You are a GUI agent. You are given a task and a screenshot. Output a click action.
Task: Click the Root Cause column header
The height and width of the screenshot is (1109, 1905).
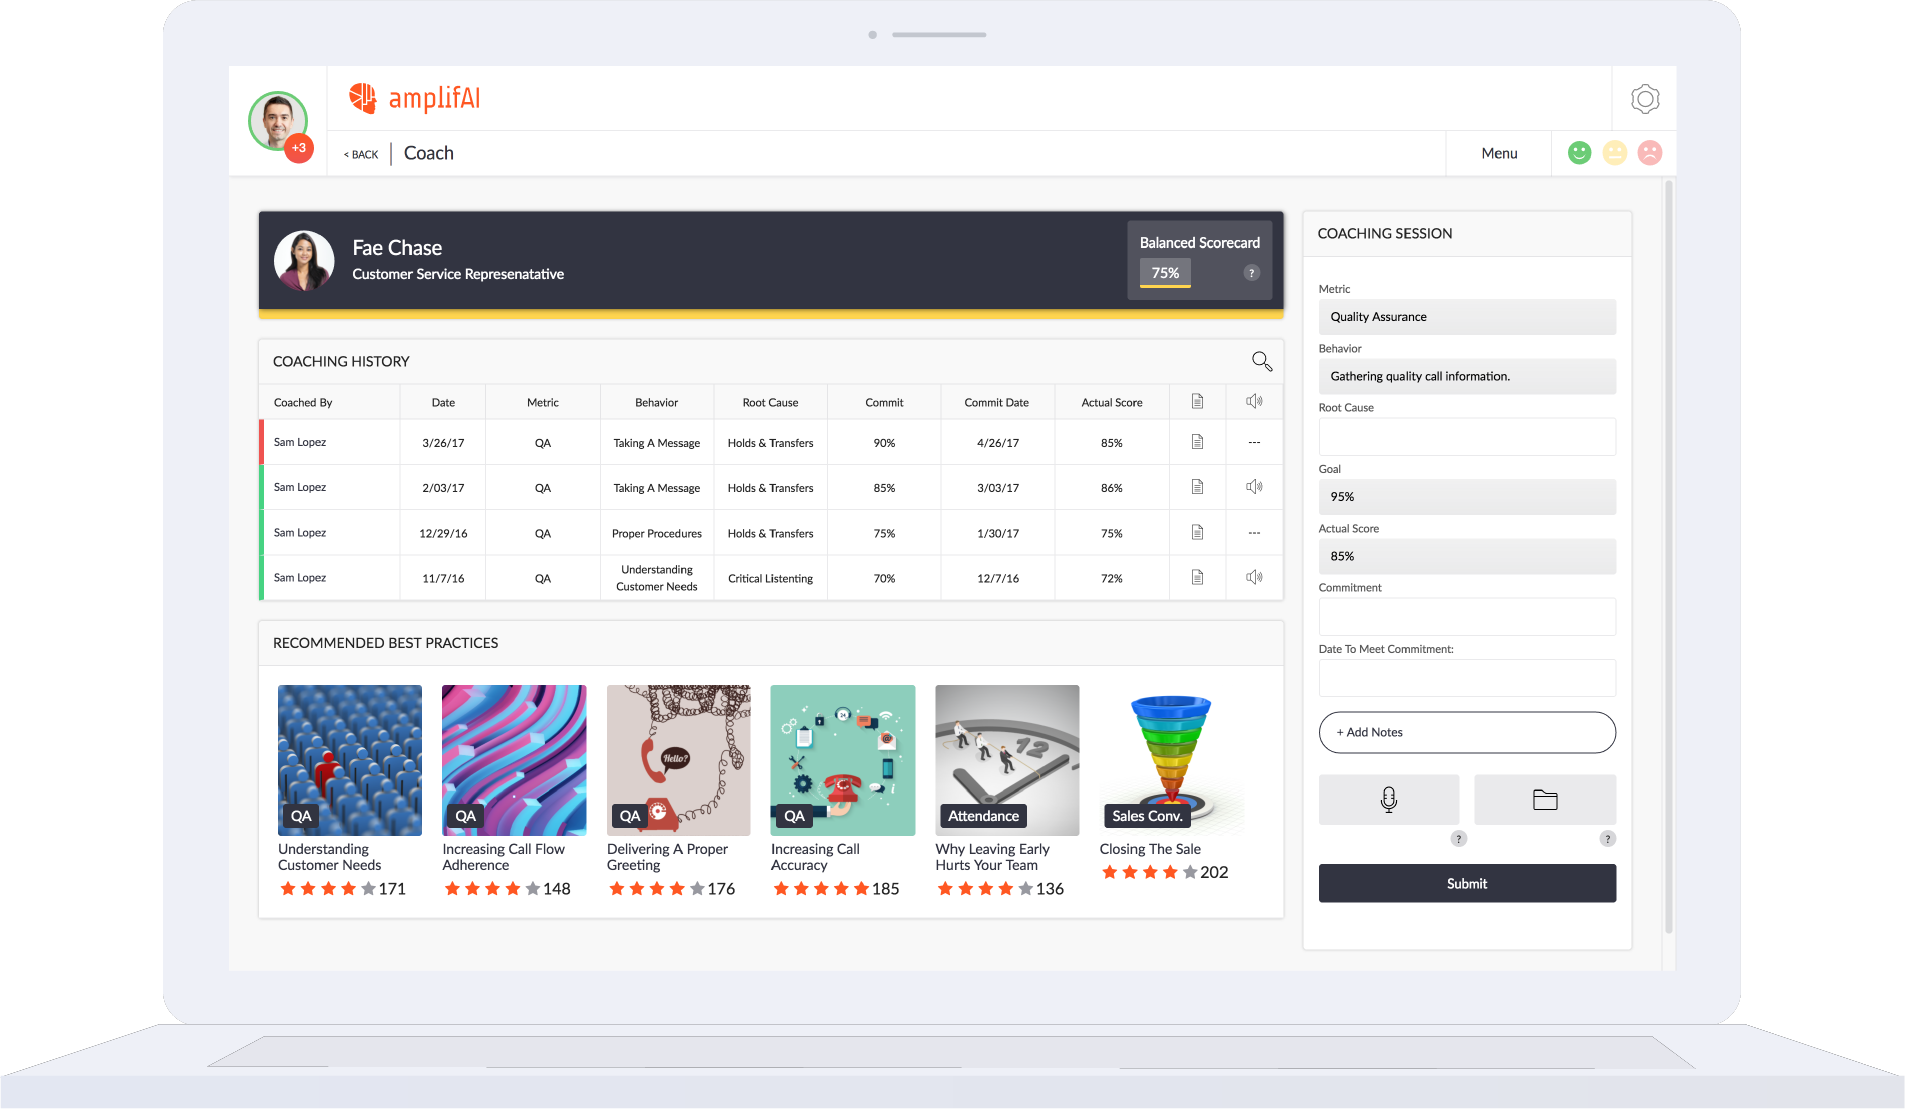770,403
